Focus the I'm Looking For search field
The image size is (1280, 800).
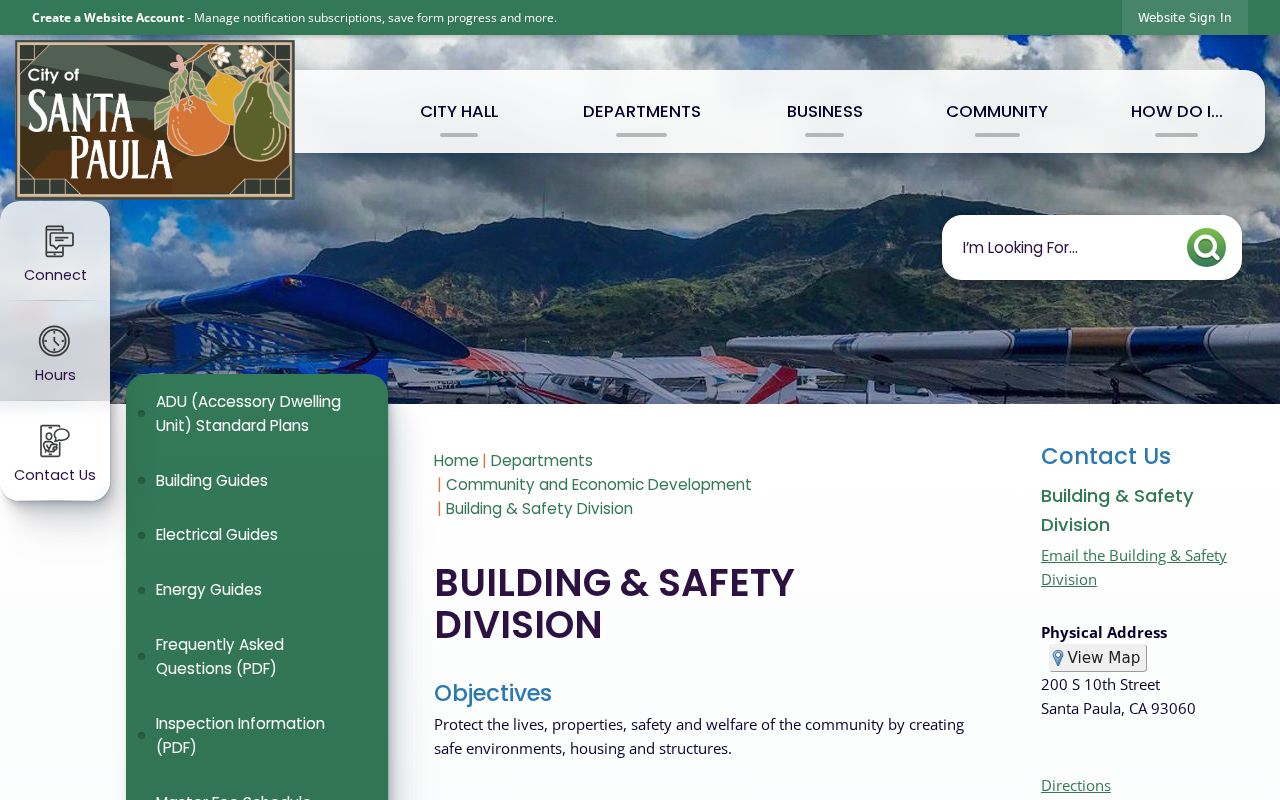(x=1066, y=247)
